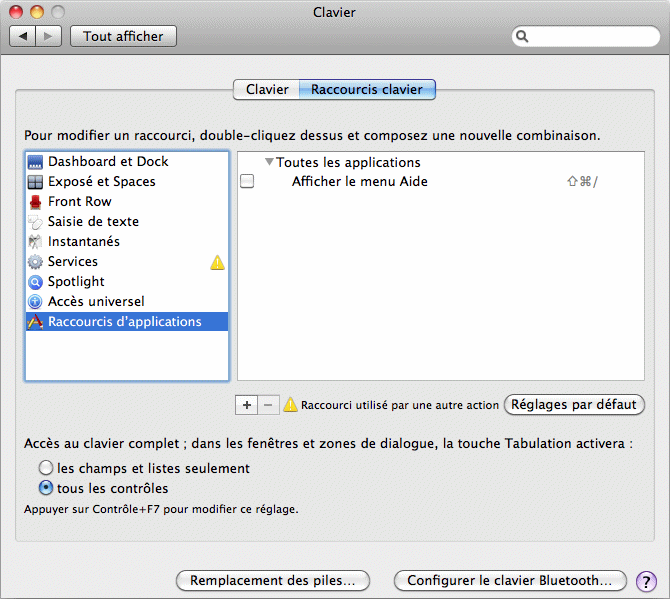Select Raccourcis d'applications label
The width and height of the screenshot is (670, 599).
point(124,321)
